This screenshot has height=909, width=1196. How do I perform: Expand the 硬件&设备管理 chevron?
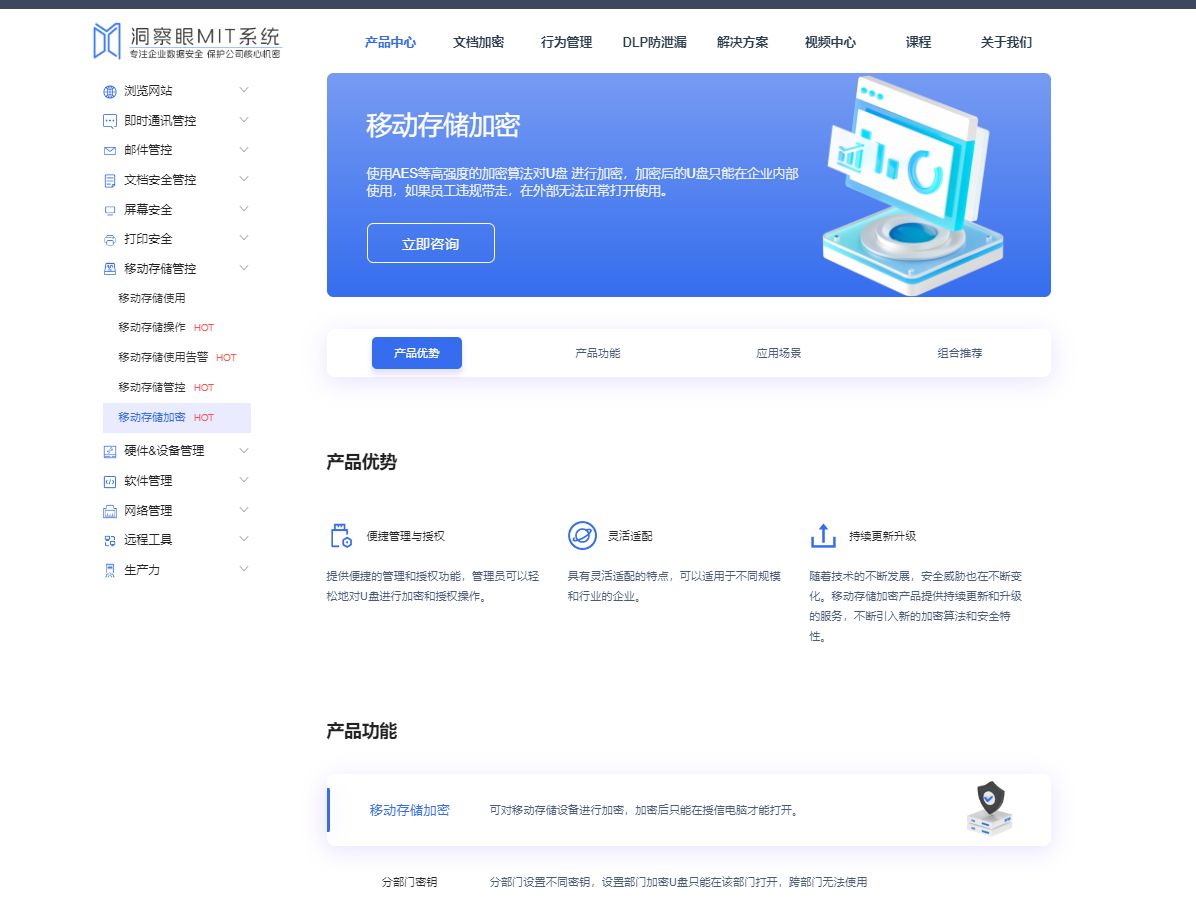tap(244, 450)
